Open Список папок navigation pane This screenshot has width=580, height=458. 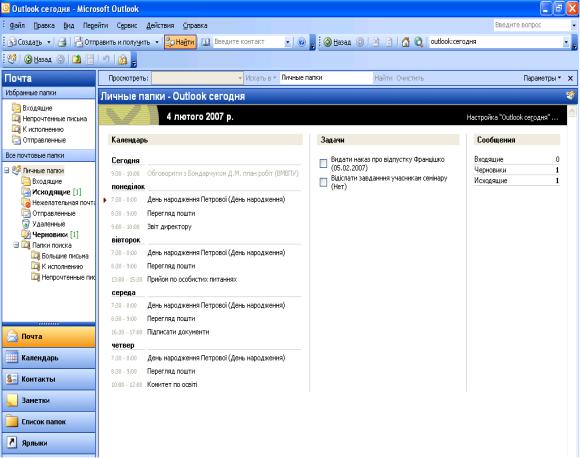49,422
